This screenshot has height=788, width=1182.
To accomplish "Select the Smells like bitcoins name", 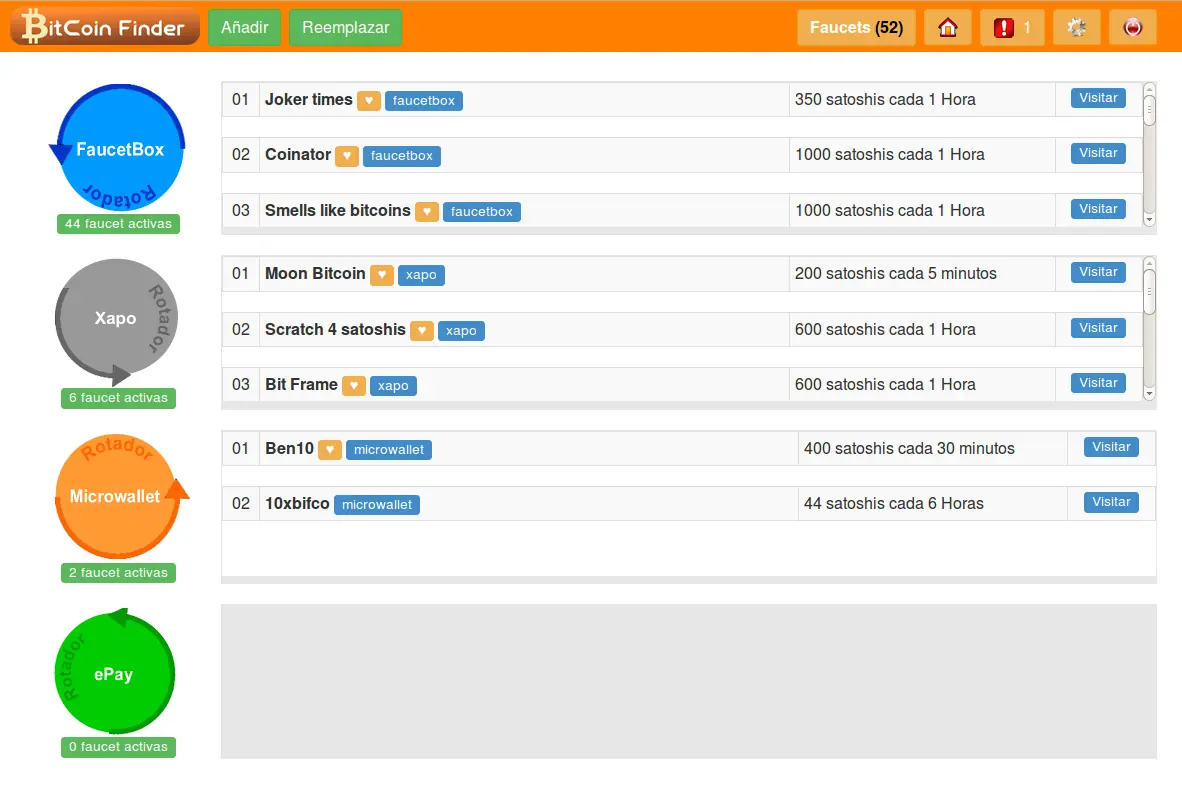I will [338, 210].
